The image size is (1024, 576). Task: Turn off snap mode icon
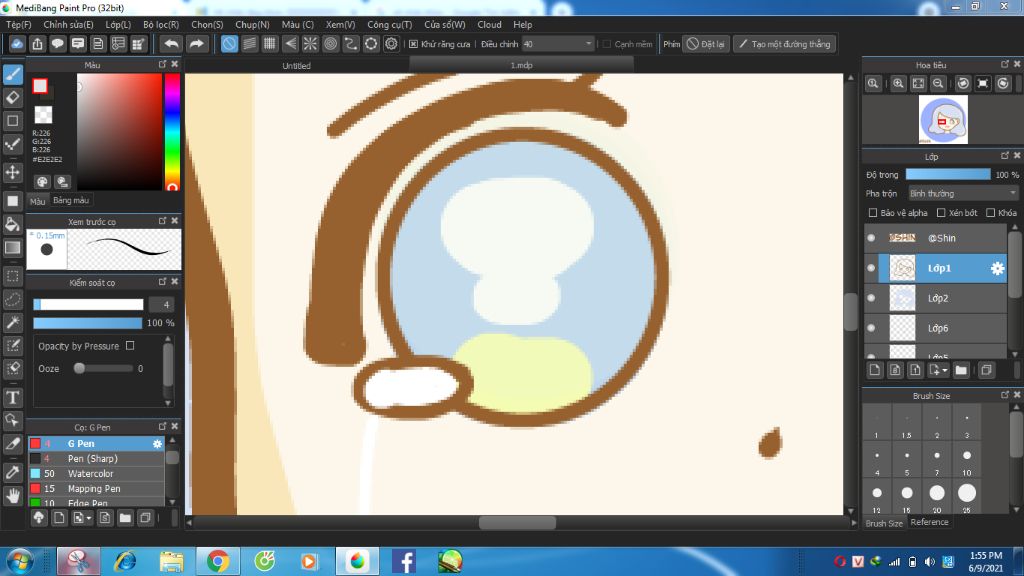point(229,44)
